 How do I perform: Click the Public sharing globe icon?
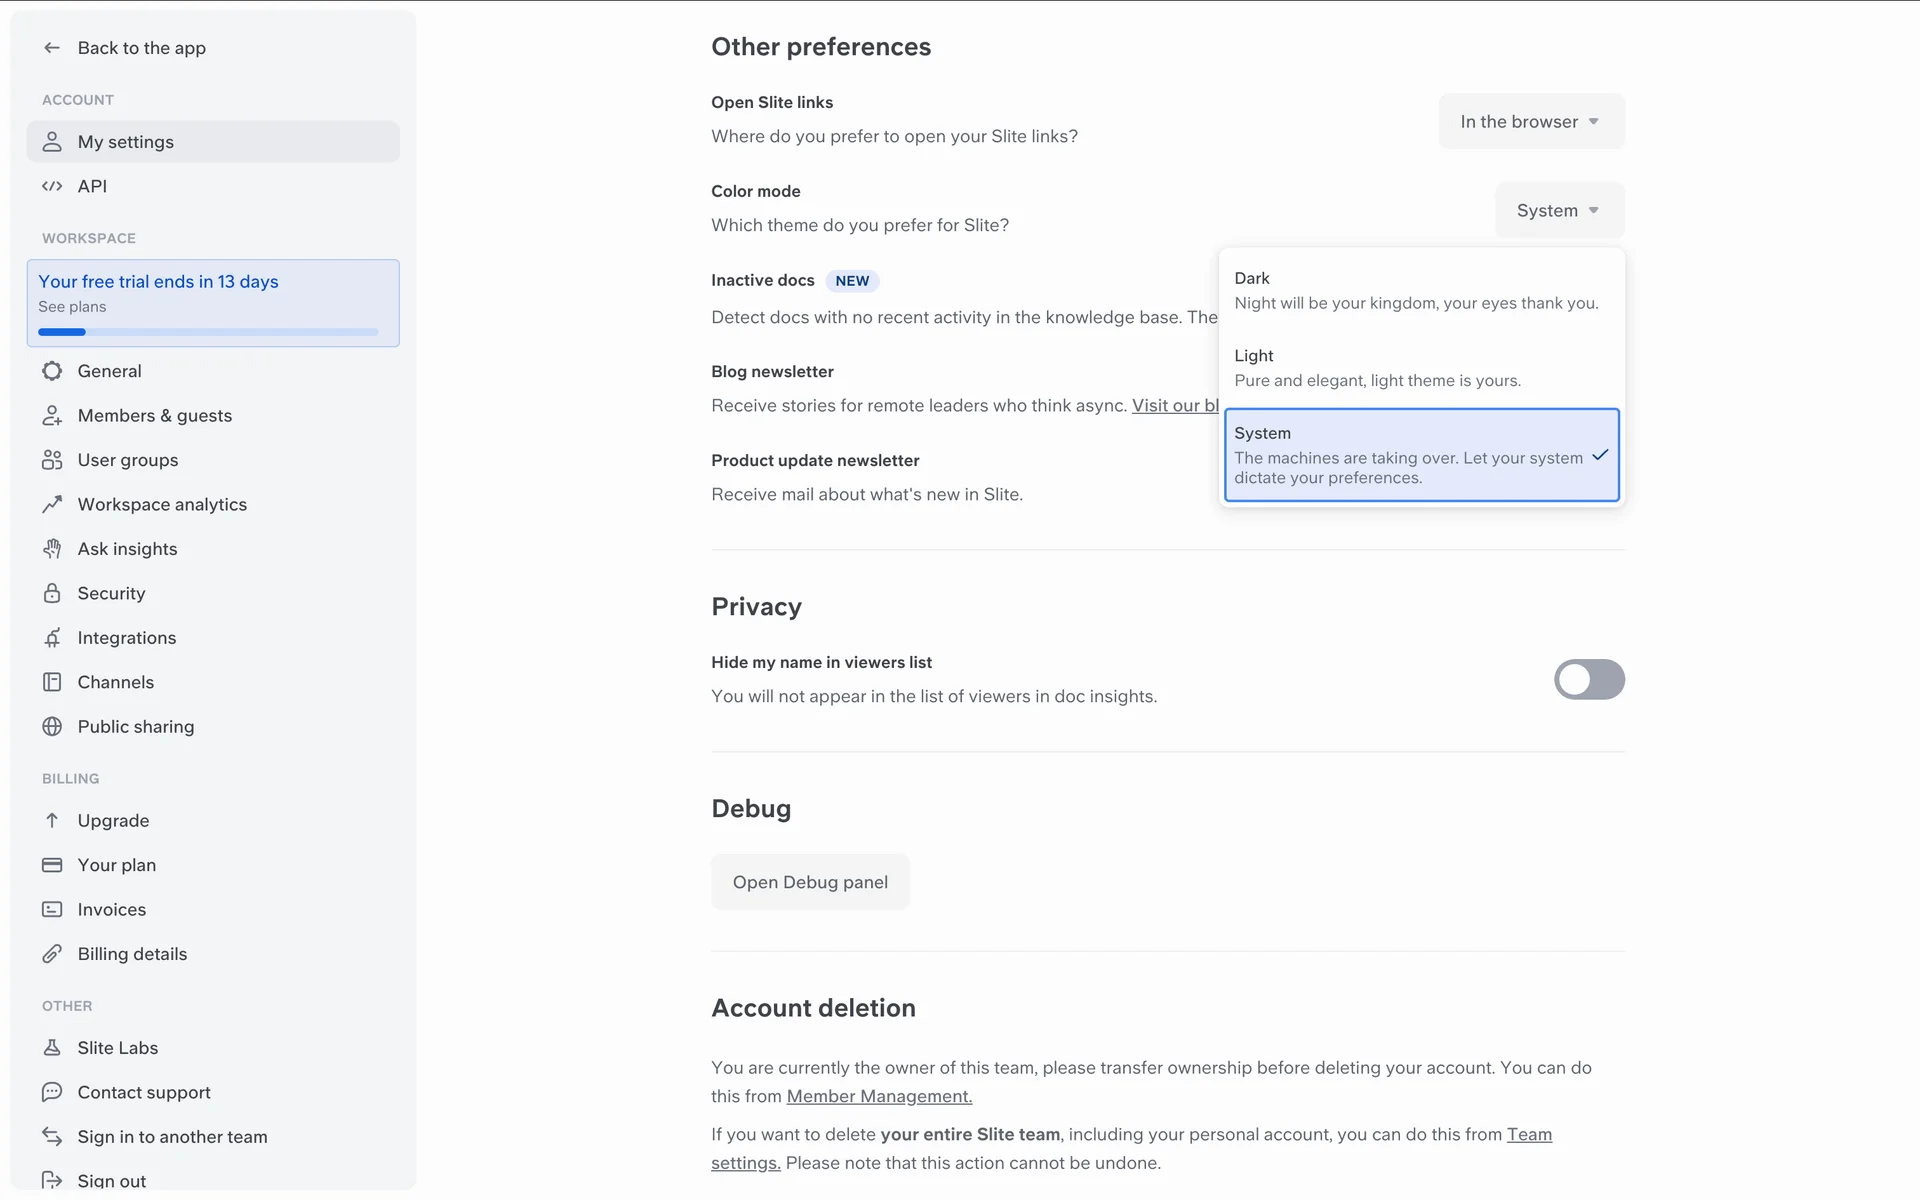coord(52,727)
